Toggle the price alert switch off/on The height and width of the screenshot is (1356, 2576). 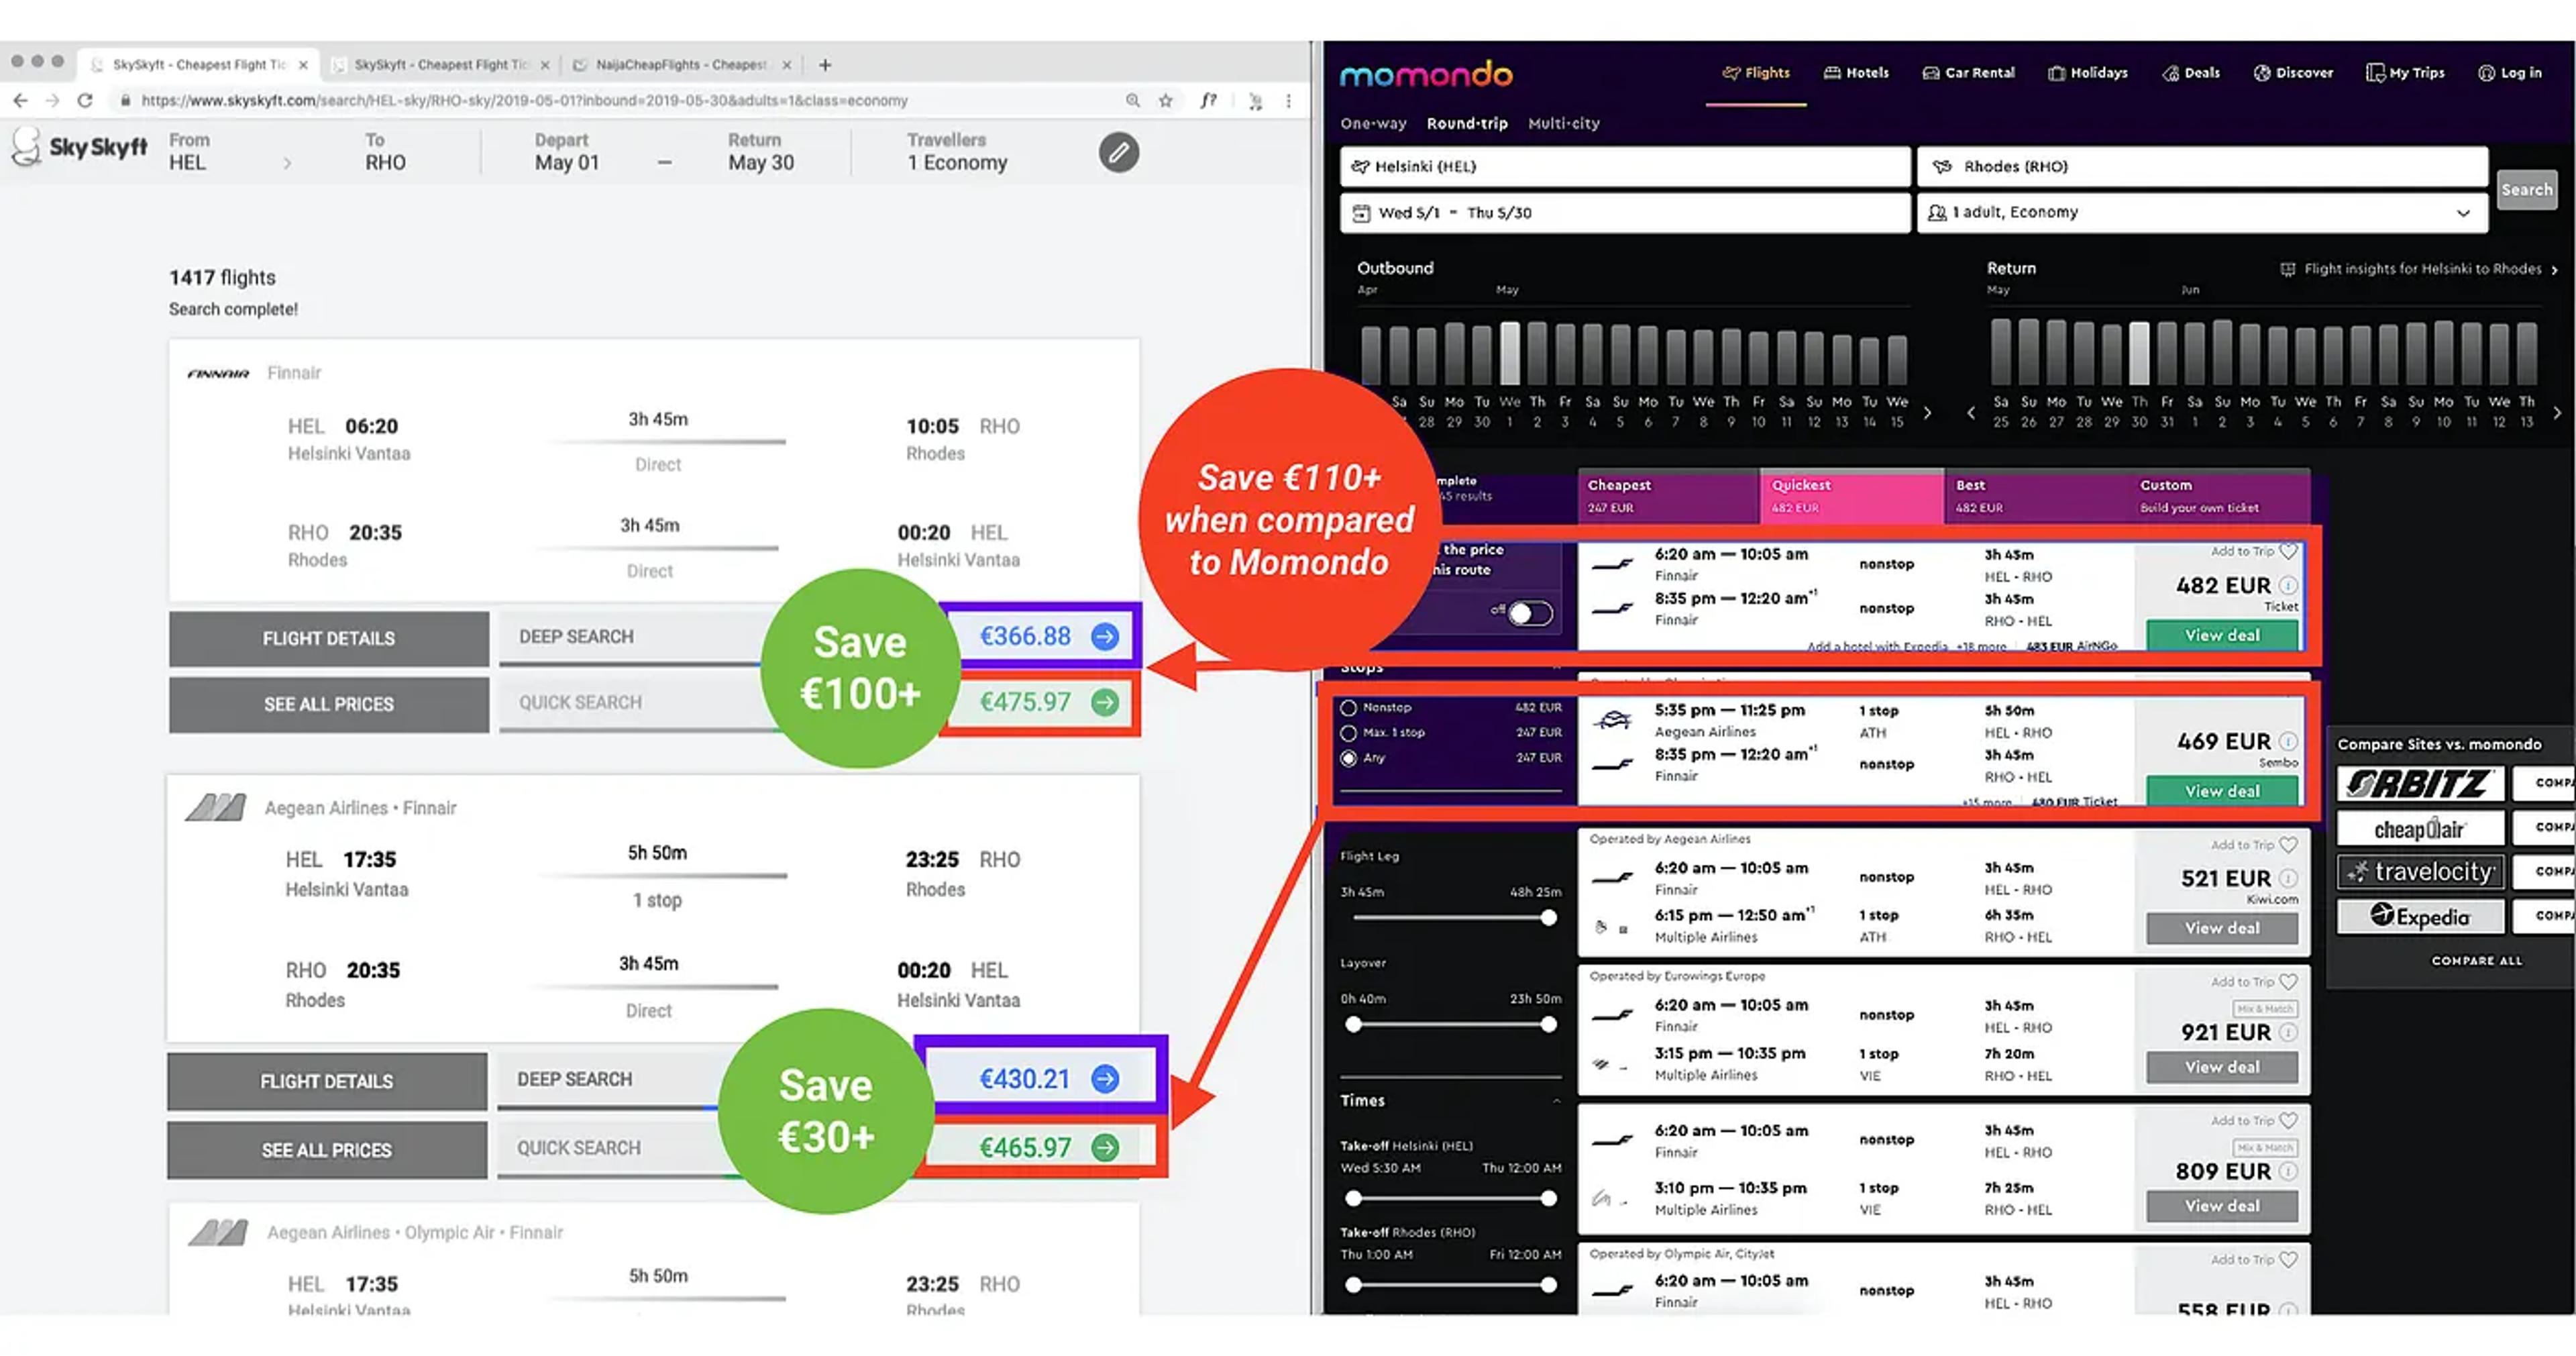click(x=1530, y=613)
